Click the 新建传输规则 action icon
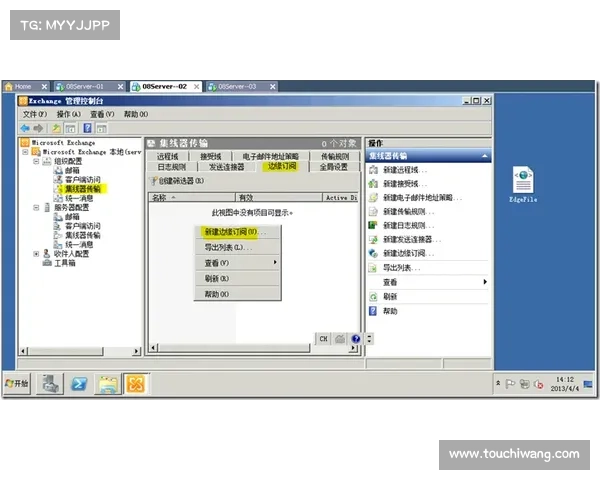600x480 pixels. 373,212
